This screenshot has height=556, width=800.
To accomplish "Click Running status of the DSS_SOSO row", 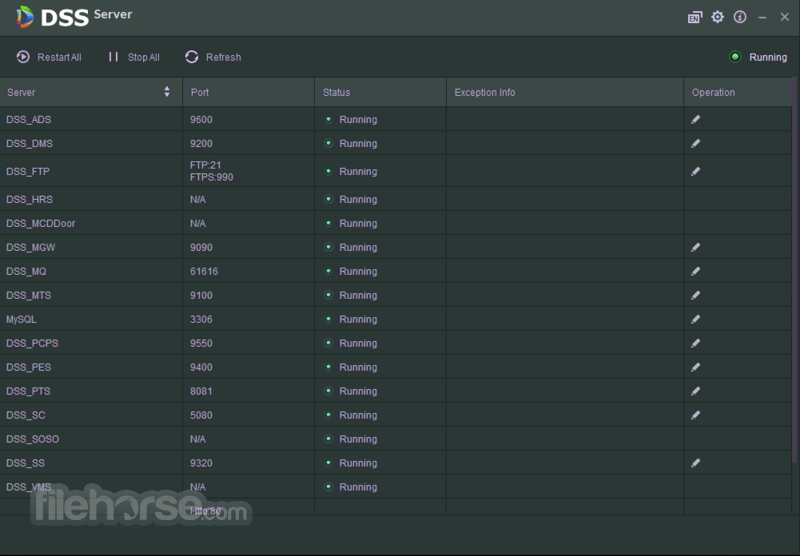I will coord(351,439).
